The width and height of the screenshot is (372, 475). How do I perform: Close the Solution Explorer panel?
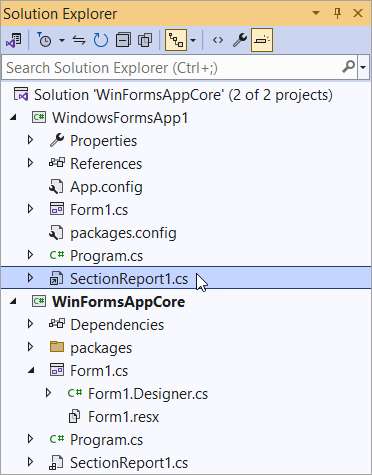pos(358,13)
